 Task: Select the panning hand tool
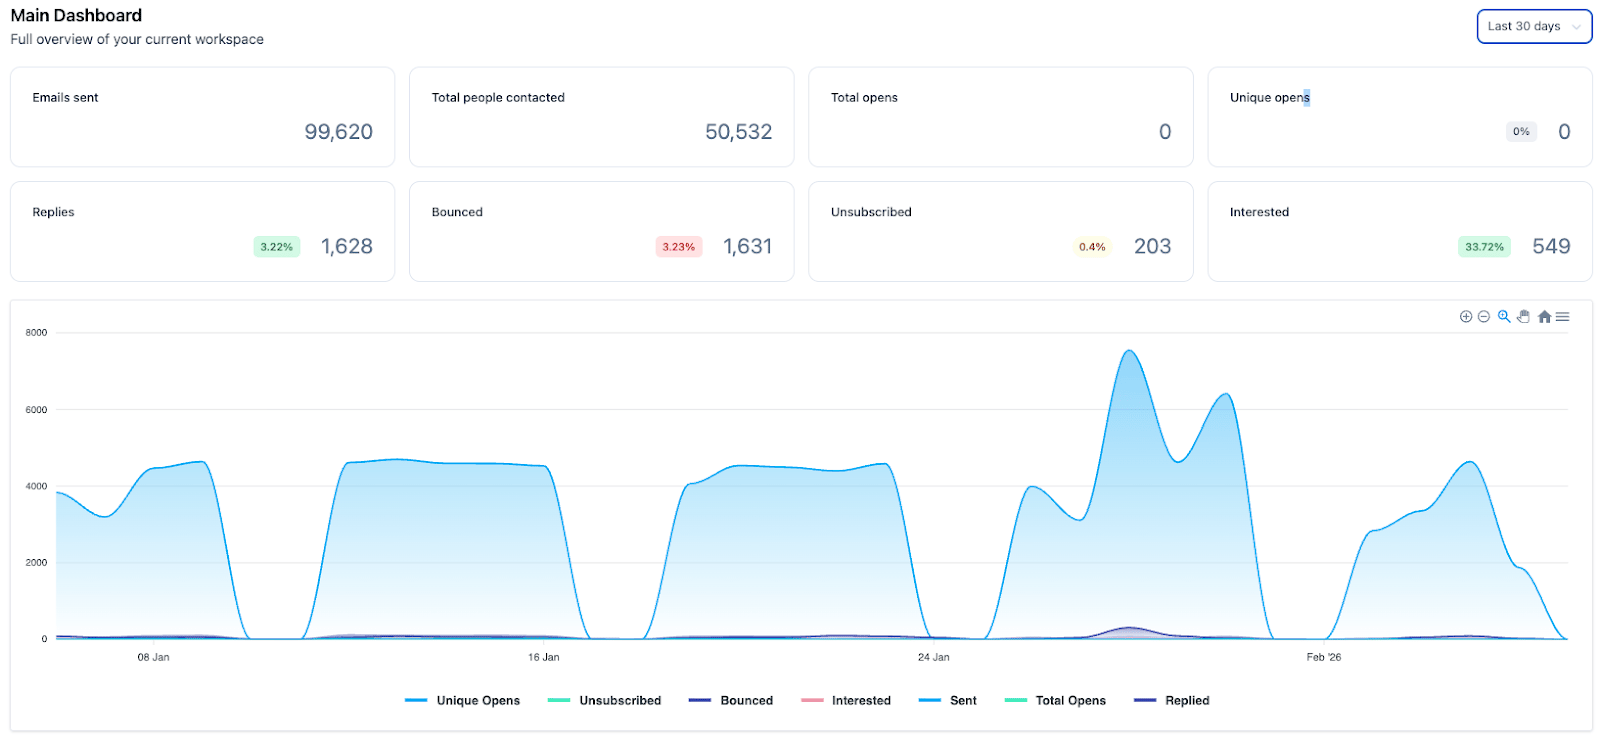(x=1524, y=317)
